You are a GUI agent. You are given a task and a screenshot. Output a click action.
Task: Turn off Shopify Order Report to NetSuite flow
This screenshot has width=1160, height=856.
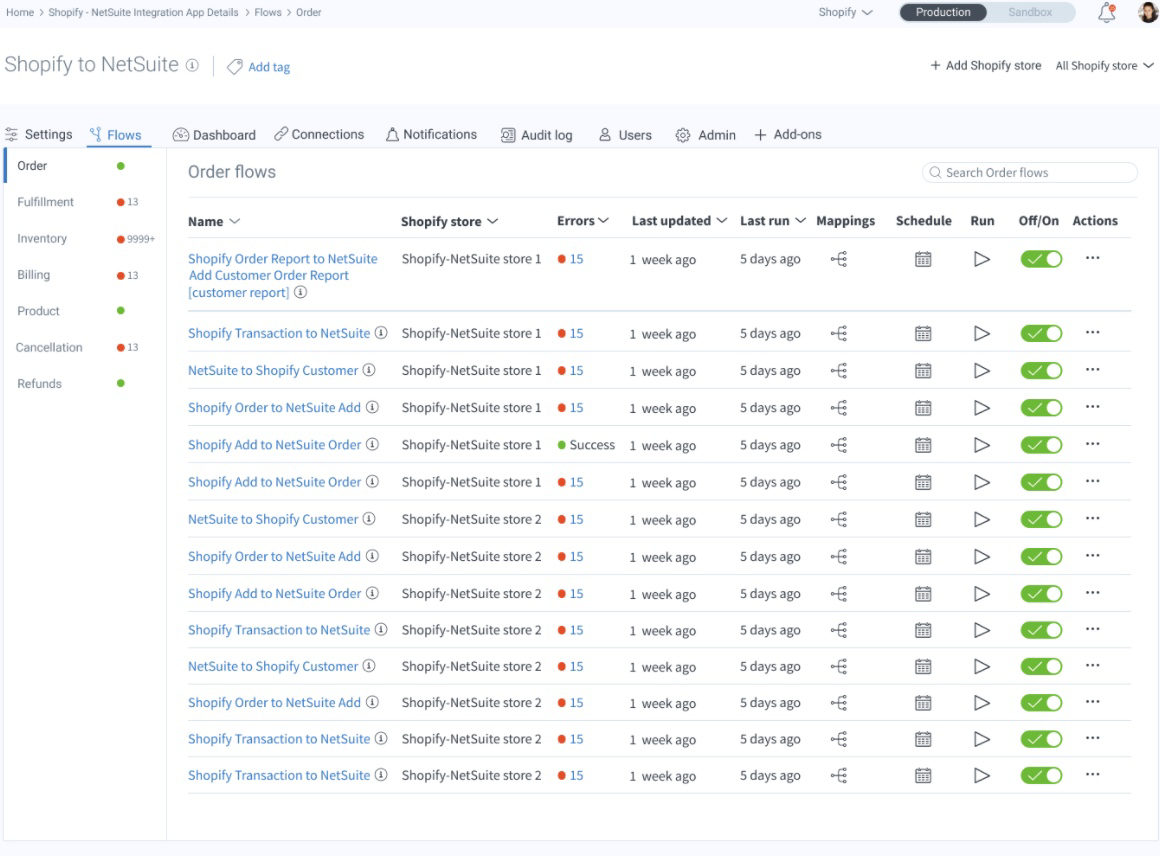click(x=1041, y=259)
